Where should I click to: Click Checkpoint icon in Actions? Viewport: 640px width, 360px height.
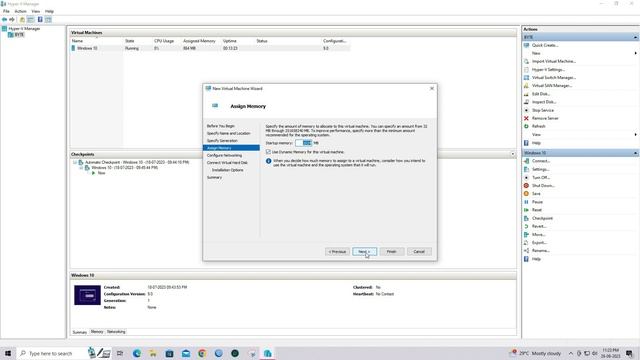tap(527, 218)
